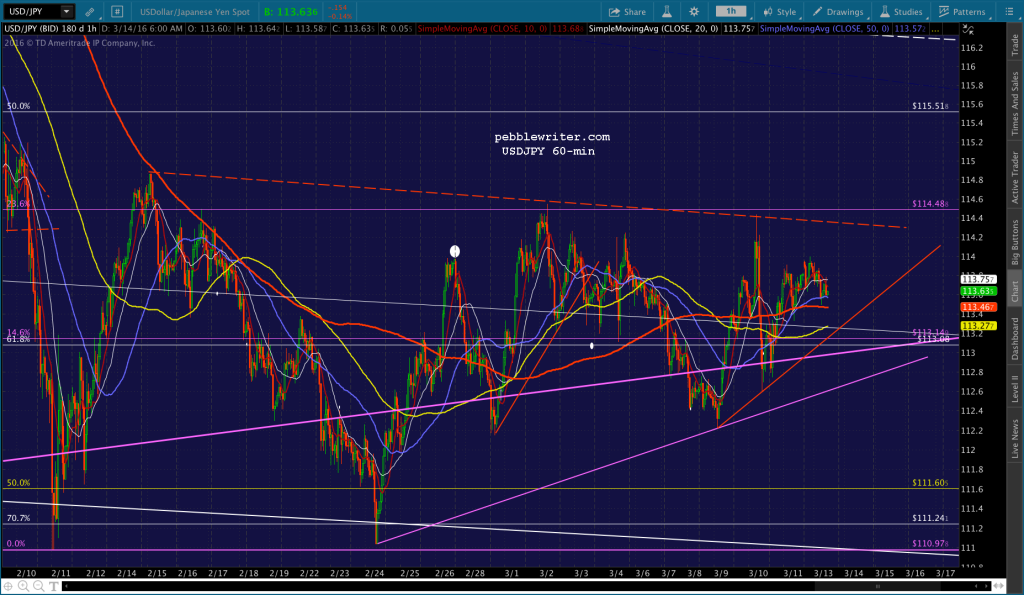Screen dimensions: 1024x595
Task: Click SimpleMovingAvg (CLOSE, 20, 0) label
Action: [654, 29]
